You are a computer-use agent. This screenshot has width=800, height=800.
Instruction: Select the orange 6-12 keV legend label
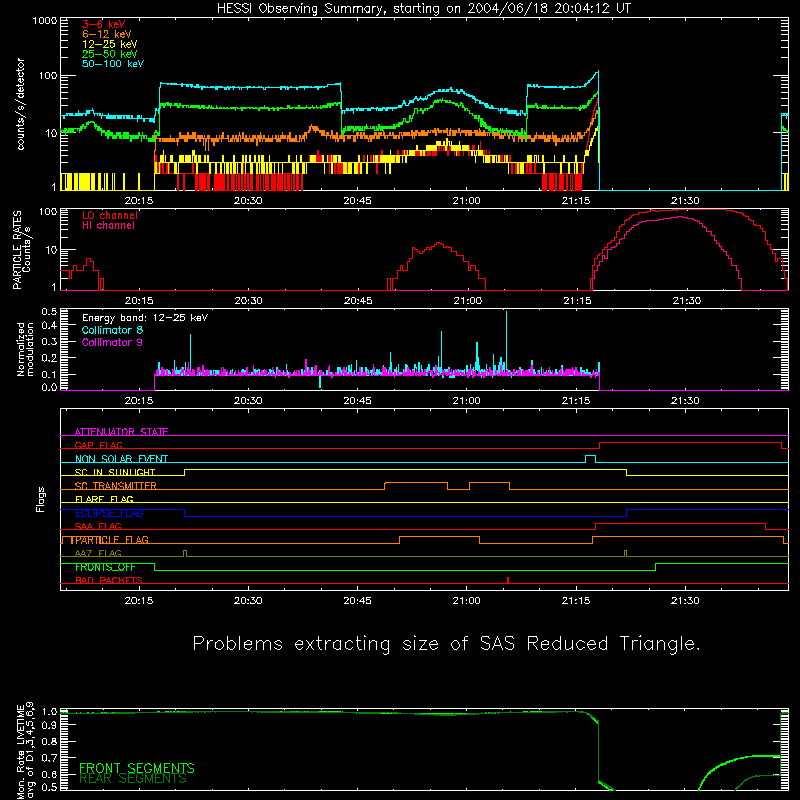tap(107, 34)
